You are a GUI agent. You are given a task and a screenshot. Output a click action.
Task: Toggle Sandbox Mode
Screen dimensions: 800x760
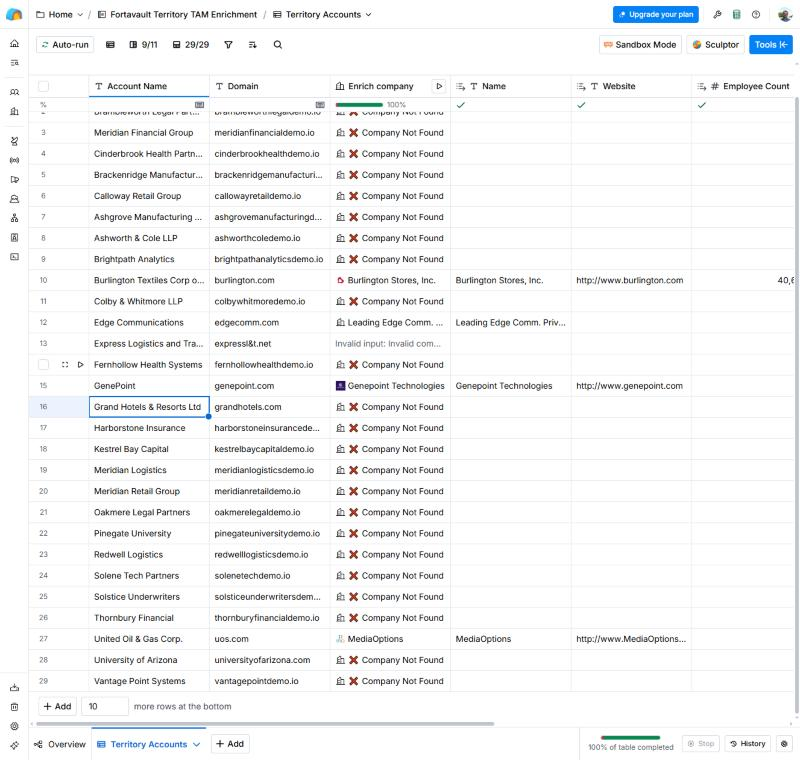pos(640,45)
